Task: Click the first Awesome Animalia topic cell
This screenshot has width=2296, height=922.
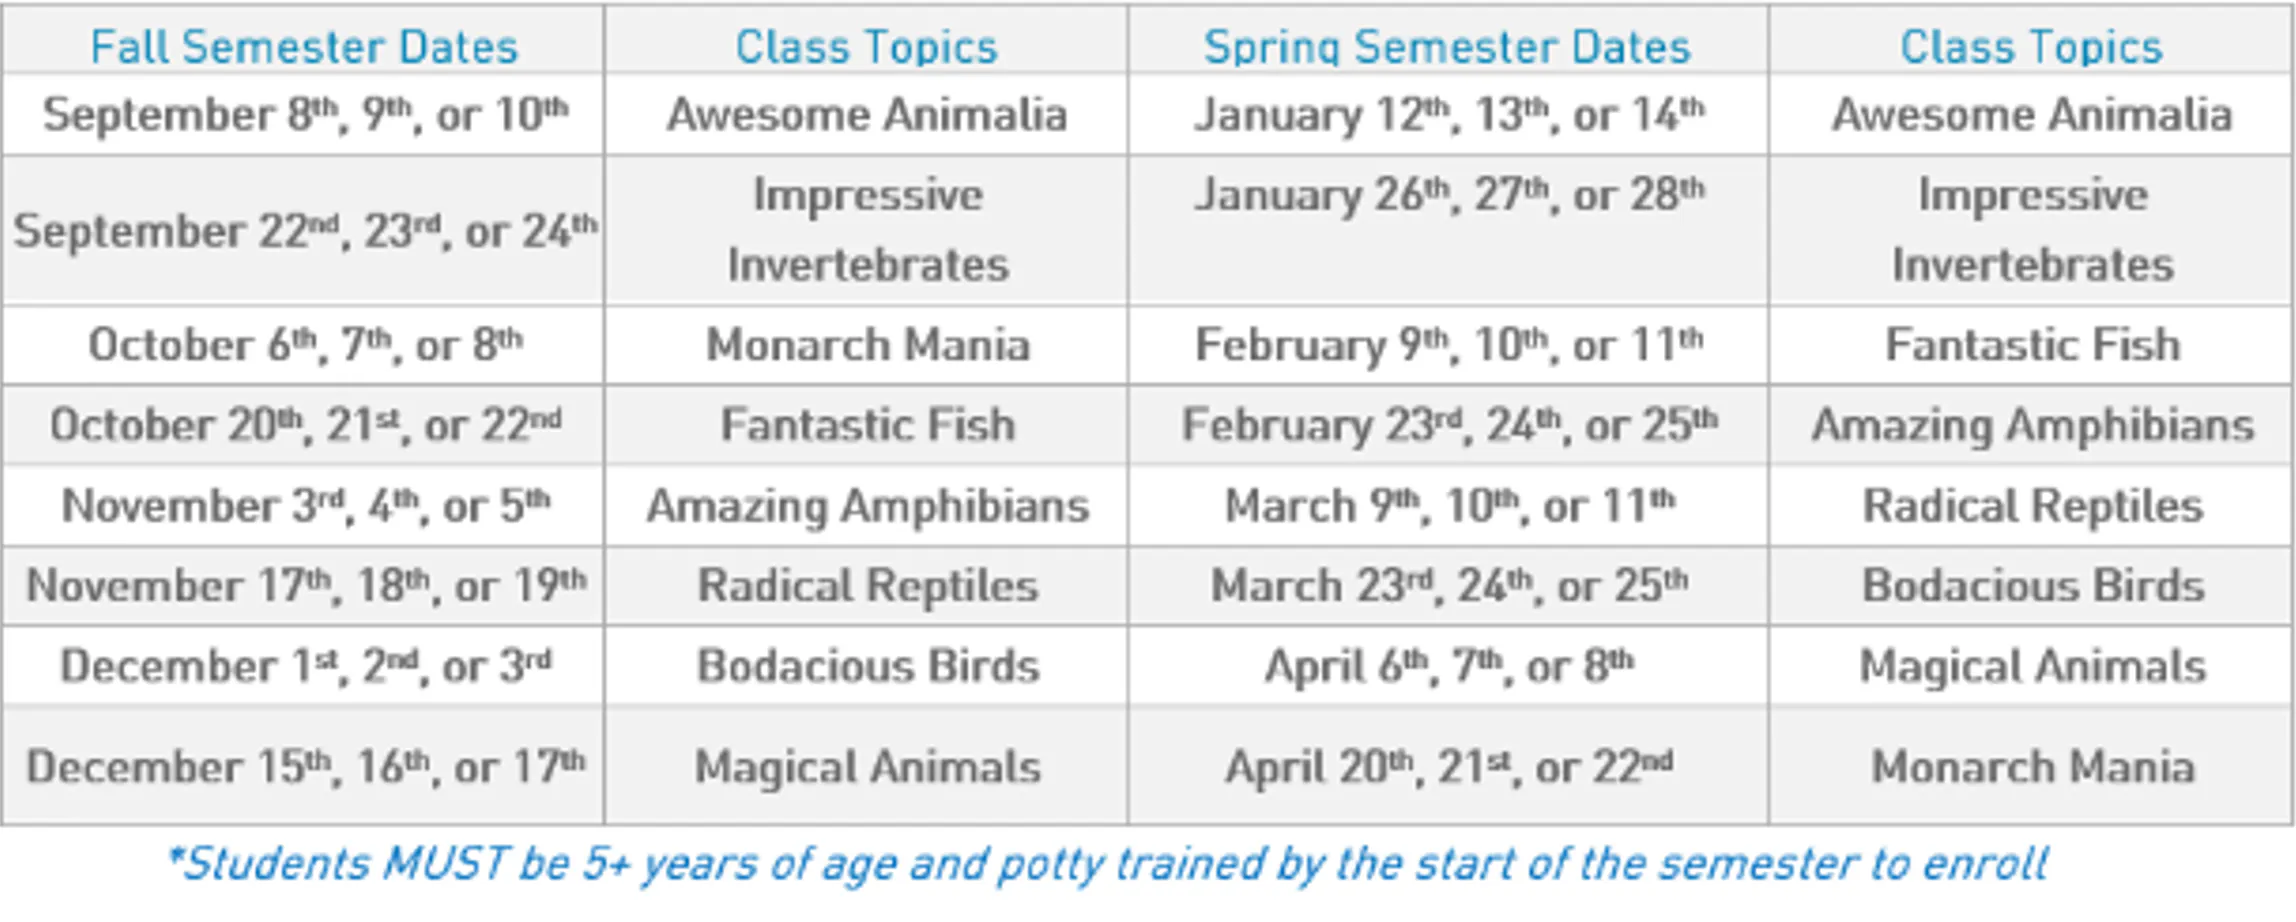Action: (867, 114)
